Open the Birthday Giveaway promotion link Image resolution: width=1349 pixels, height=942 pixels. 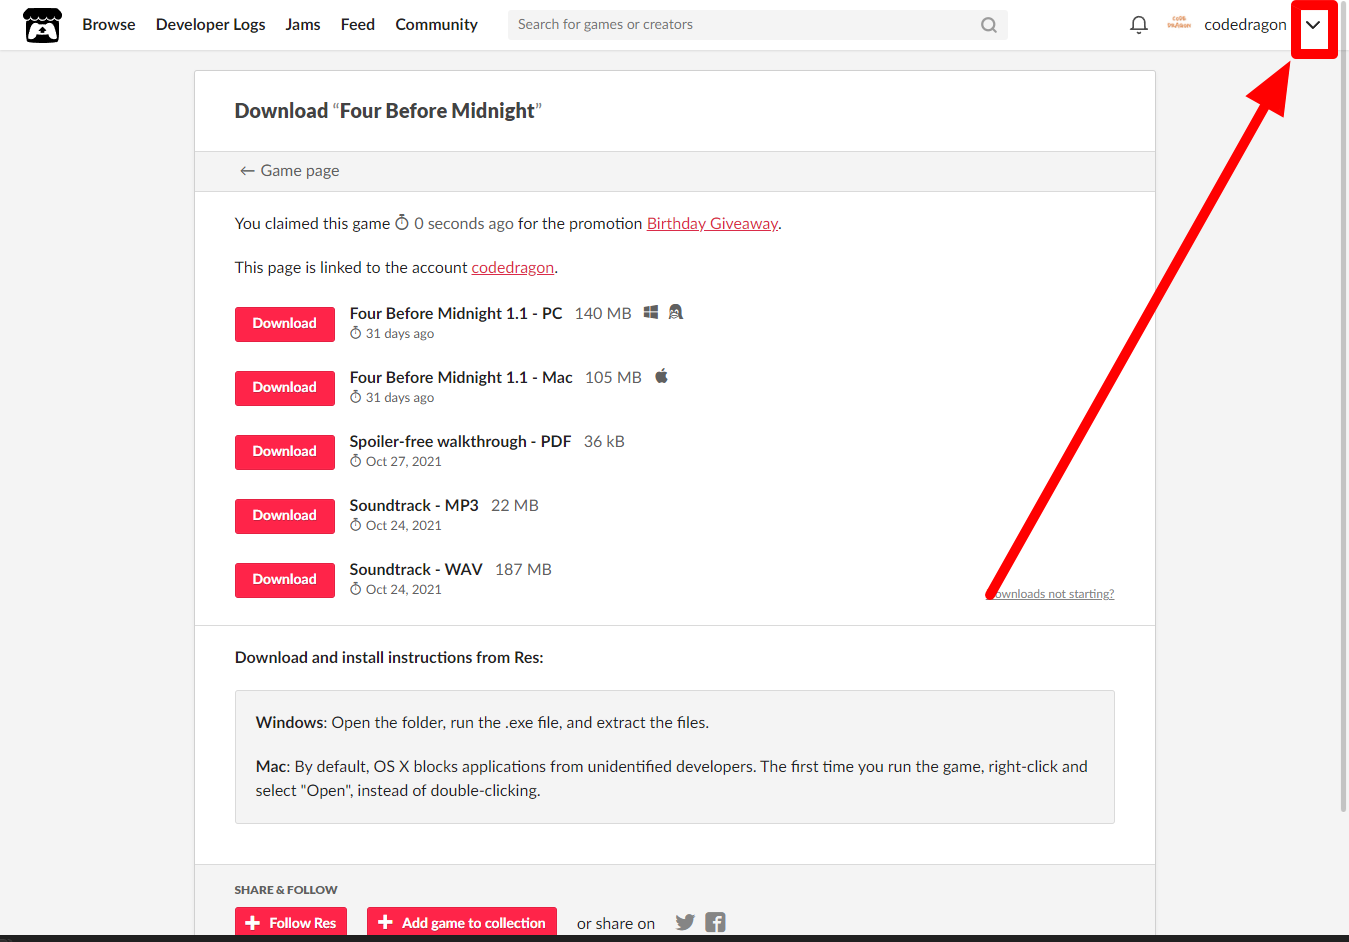(x=712, y=224)
